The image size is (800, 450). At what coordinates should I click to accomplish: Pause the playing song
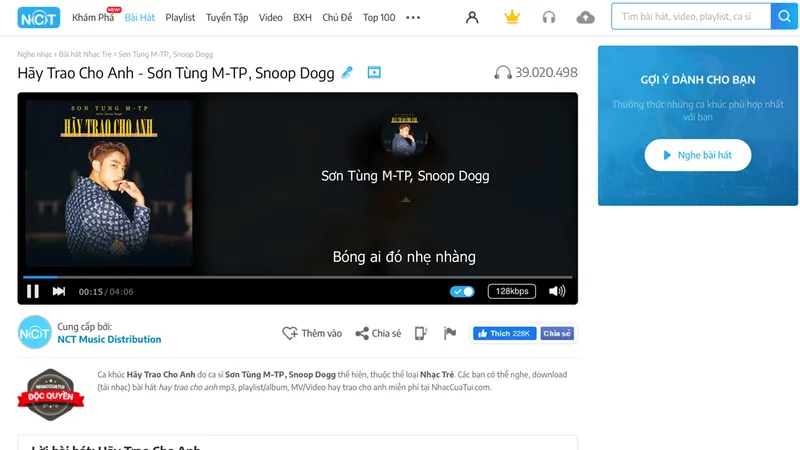pos(33,291)
